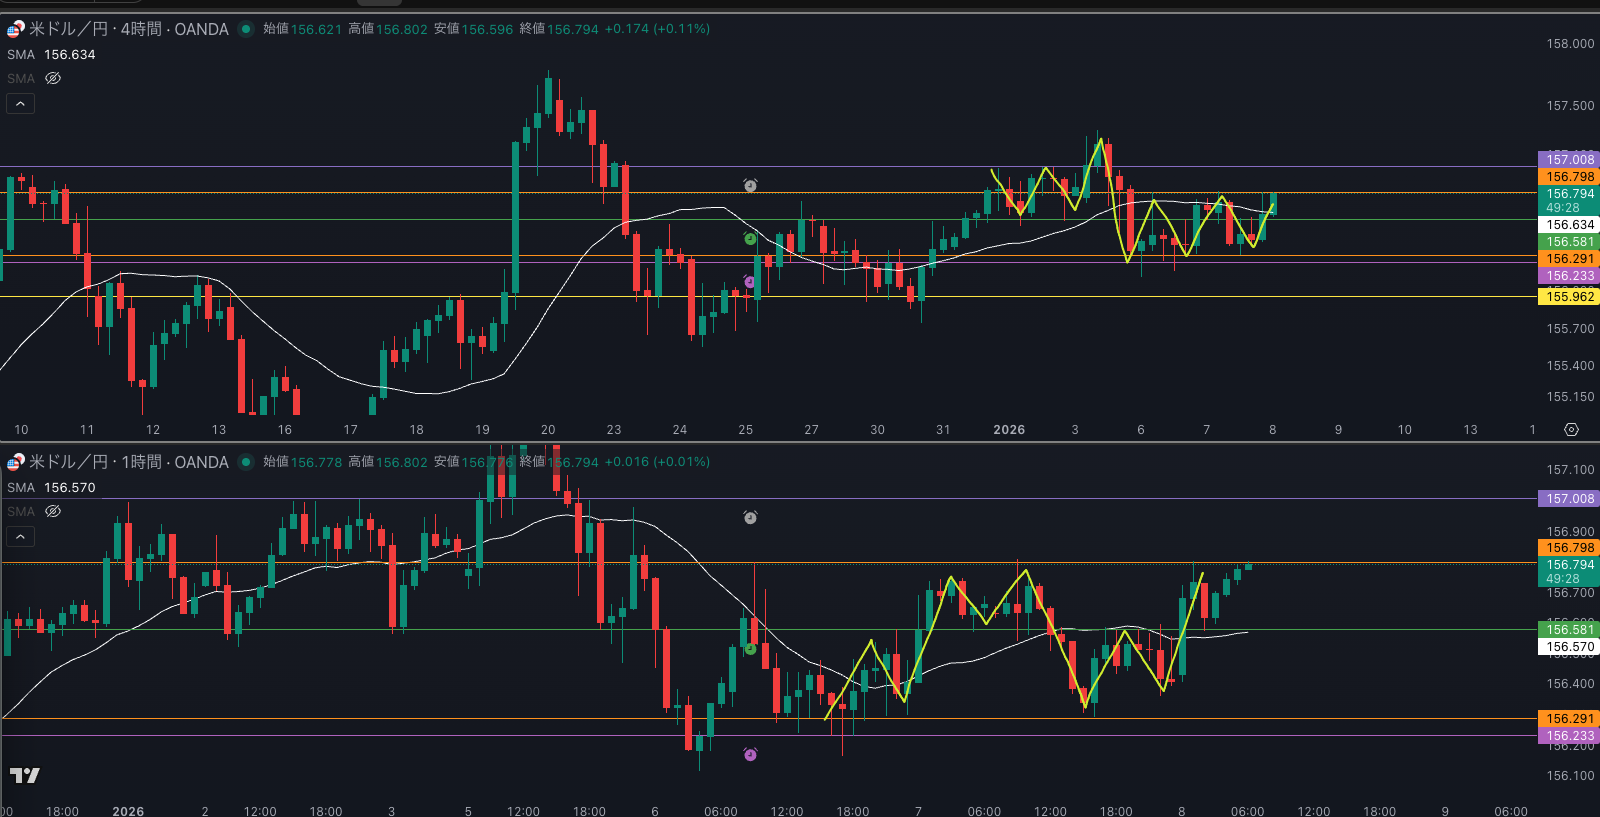The height and width of the screenshot is (817, 1600).
Task: Show the hidden SMA on the 1-hour chart
Action: click(53, 511)
